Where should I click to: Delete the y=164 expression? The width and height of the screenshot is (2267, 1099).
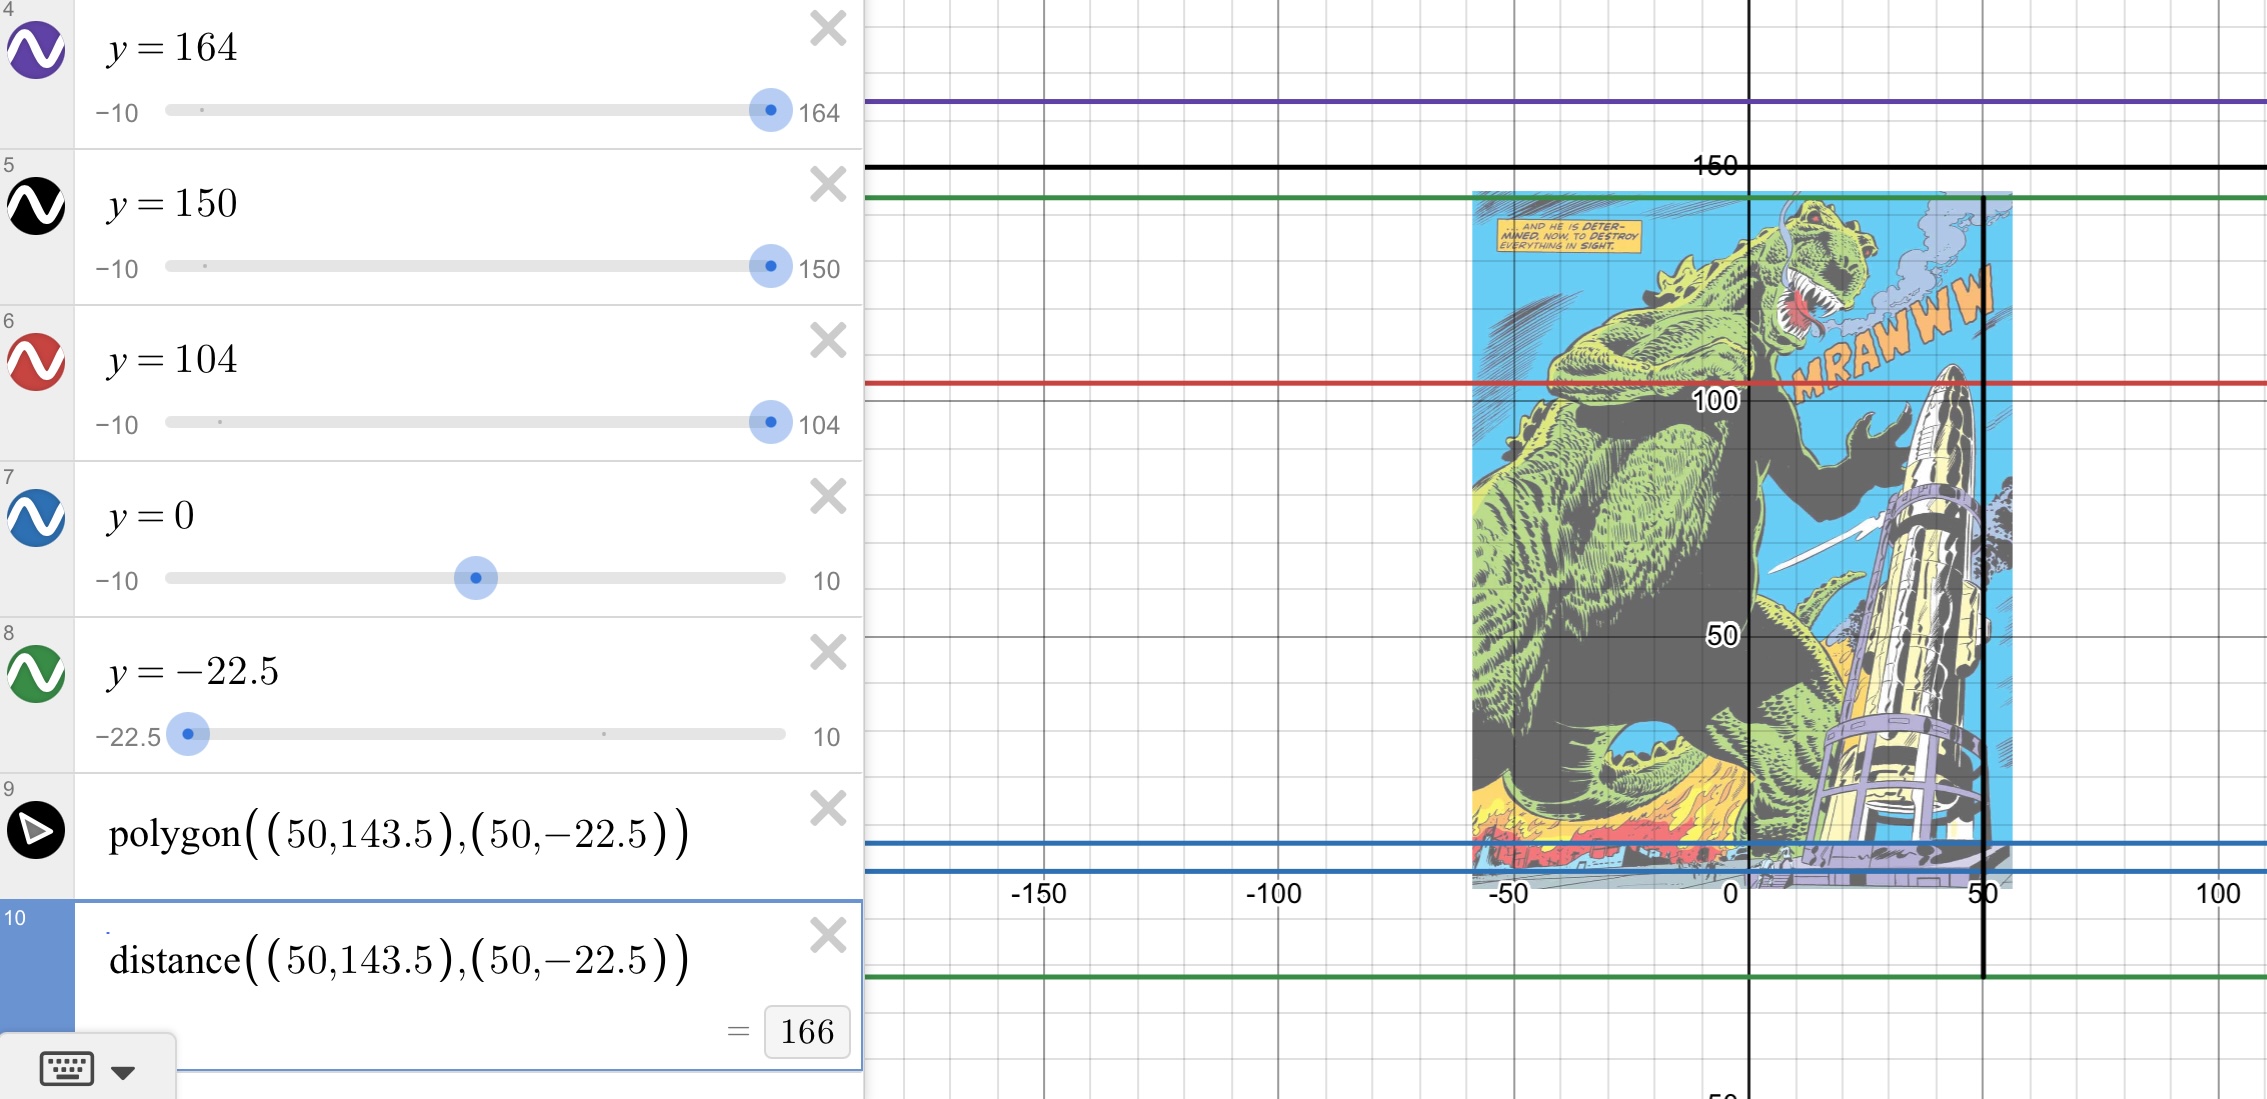click(828, 28)
